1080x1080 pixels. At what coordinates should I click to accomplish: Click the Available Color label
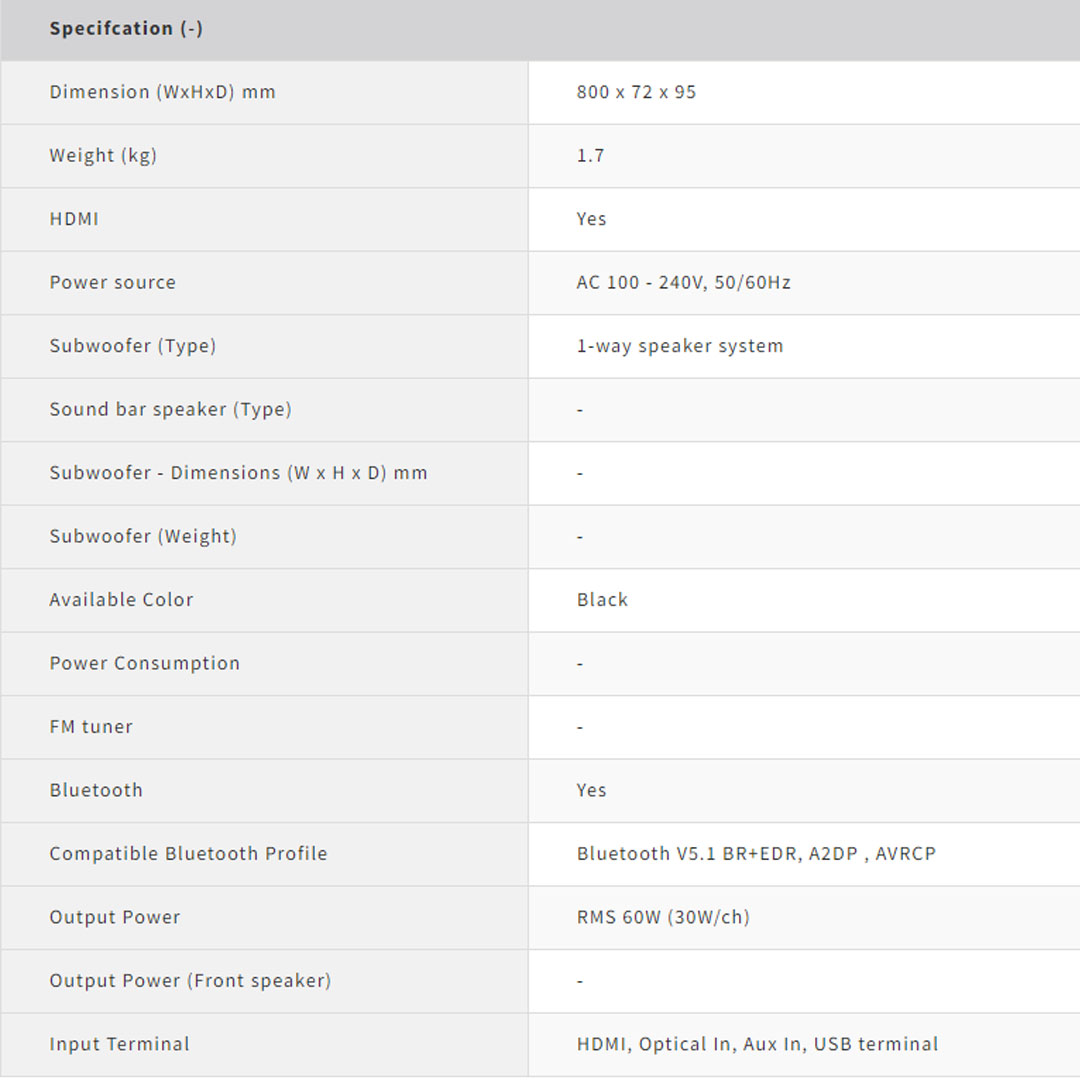point(121,600)
